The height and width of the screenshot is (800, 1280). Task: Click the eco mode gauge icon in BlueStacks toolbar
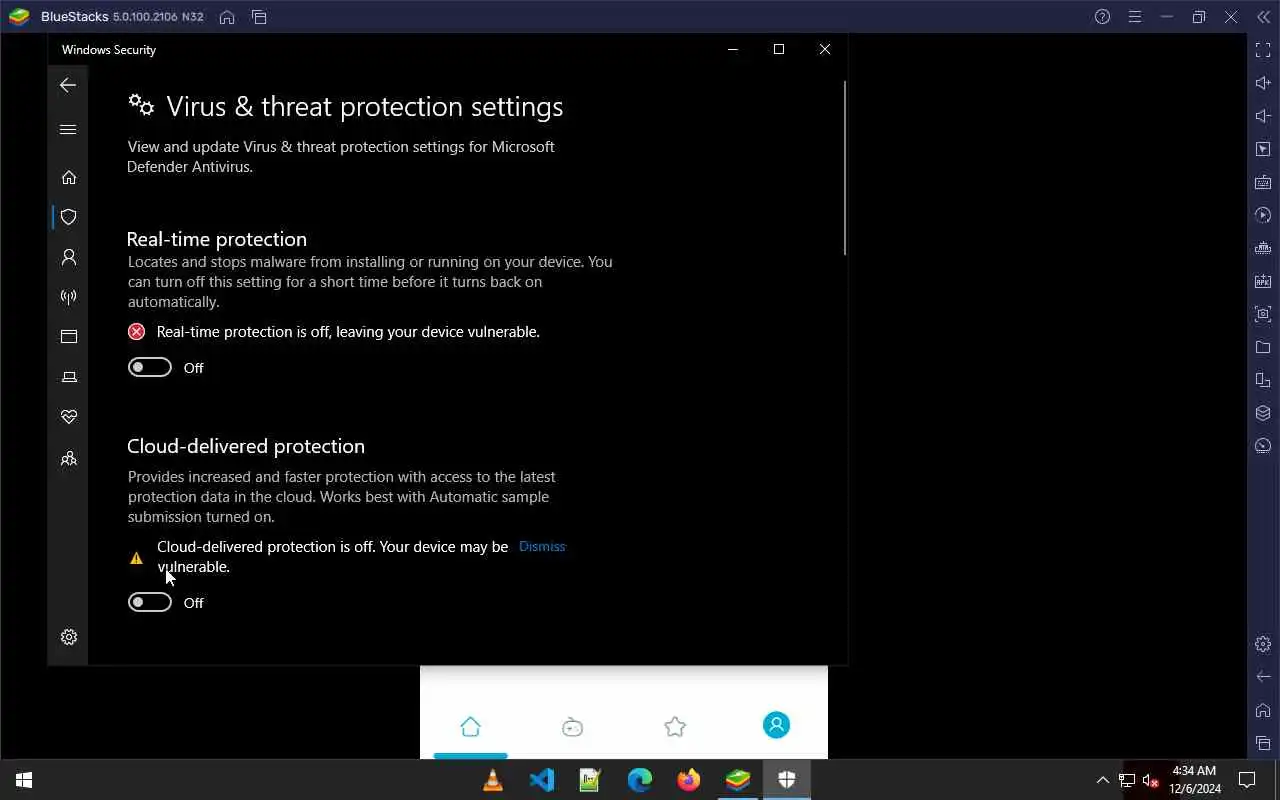pyautogui.click(x=1263, y=446)
